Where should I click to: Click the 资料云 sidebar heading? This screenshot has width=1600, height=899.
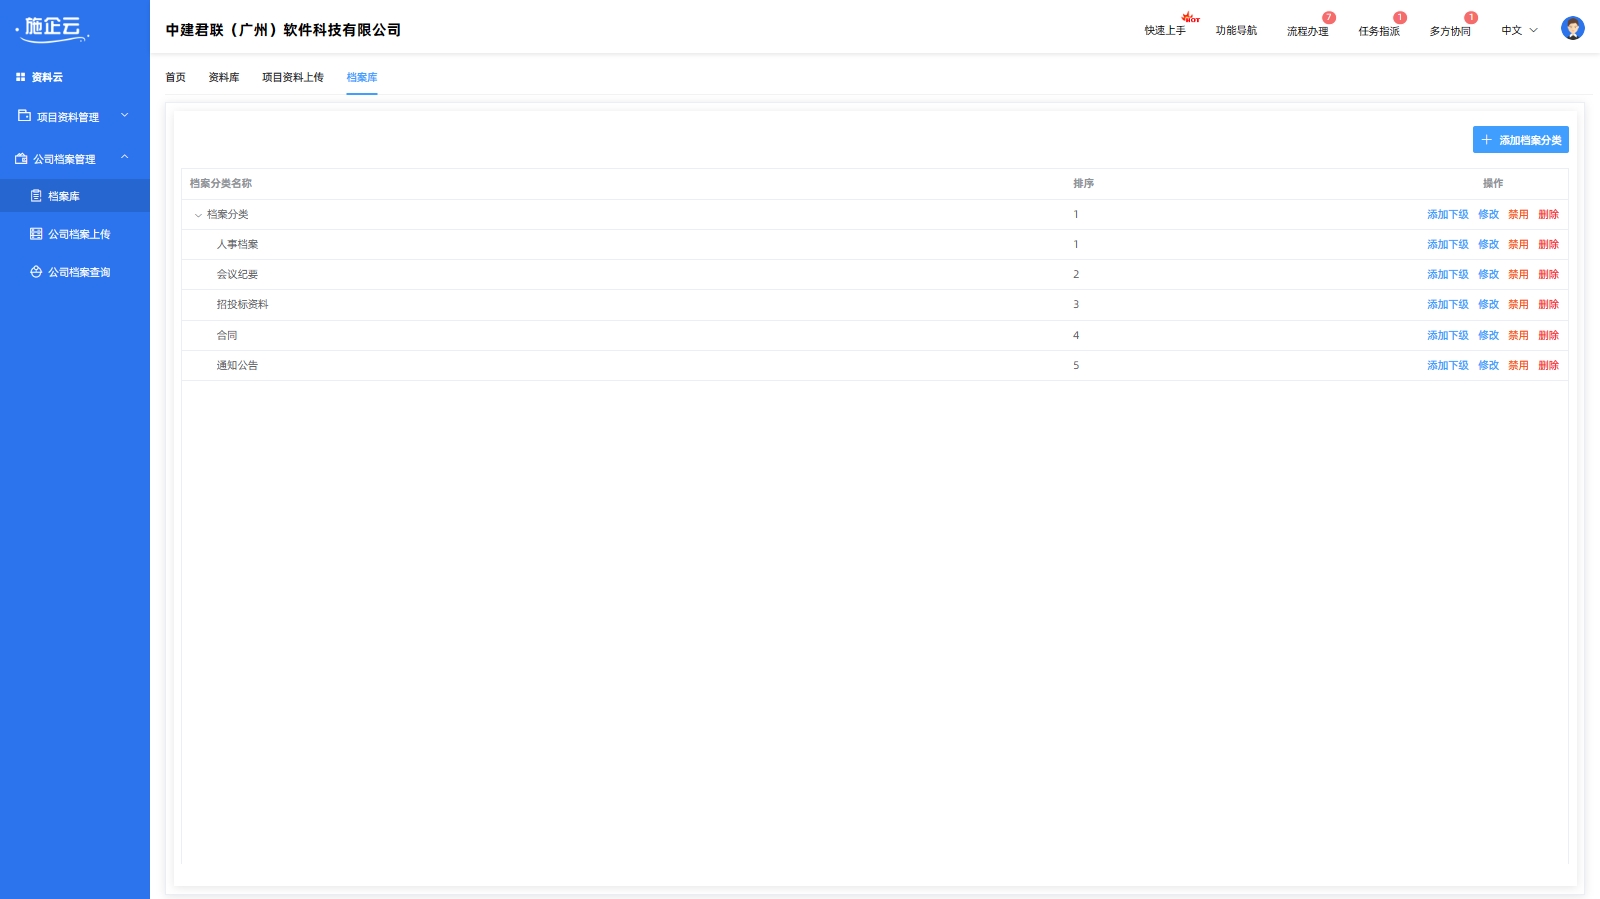pos(47,77)
